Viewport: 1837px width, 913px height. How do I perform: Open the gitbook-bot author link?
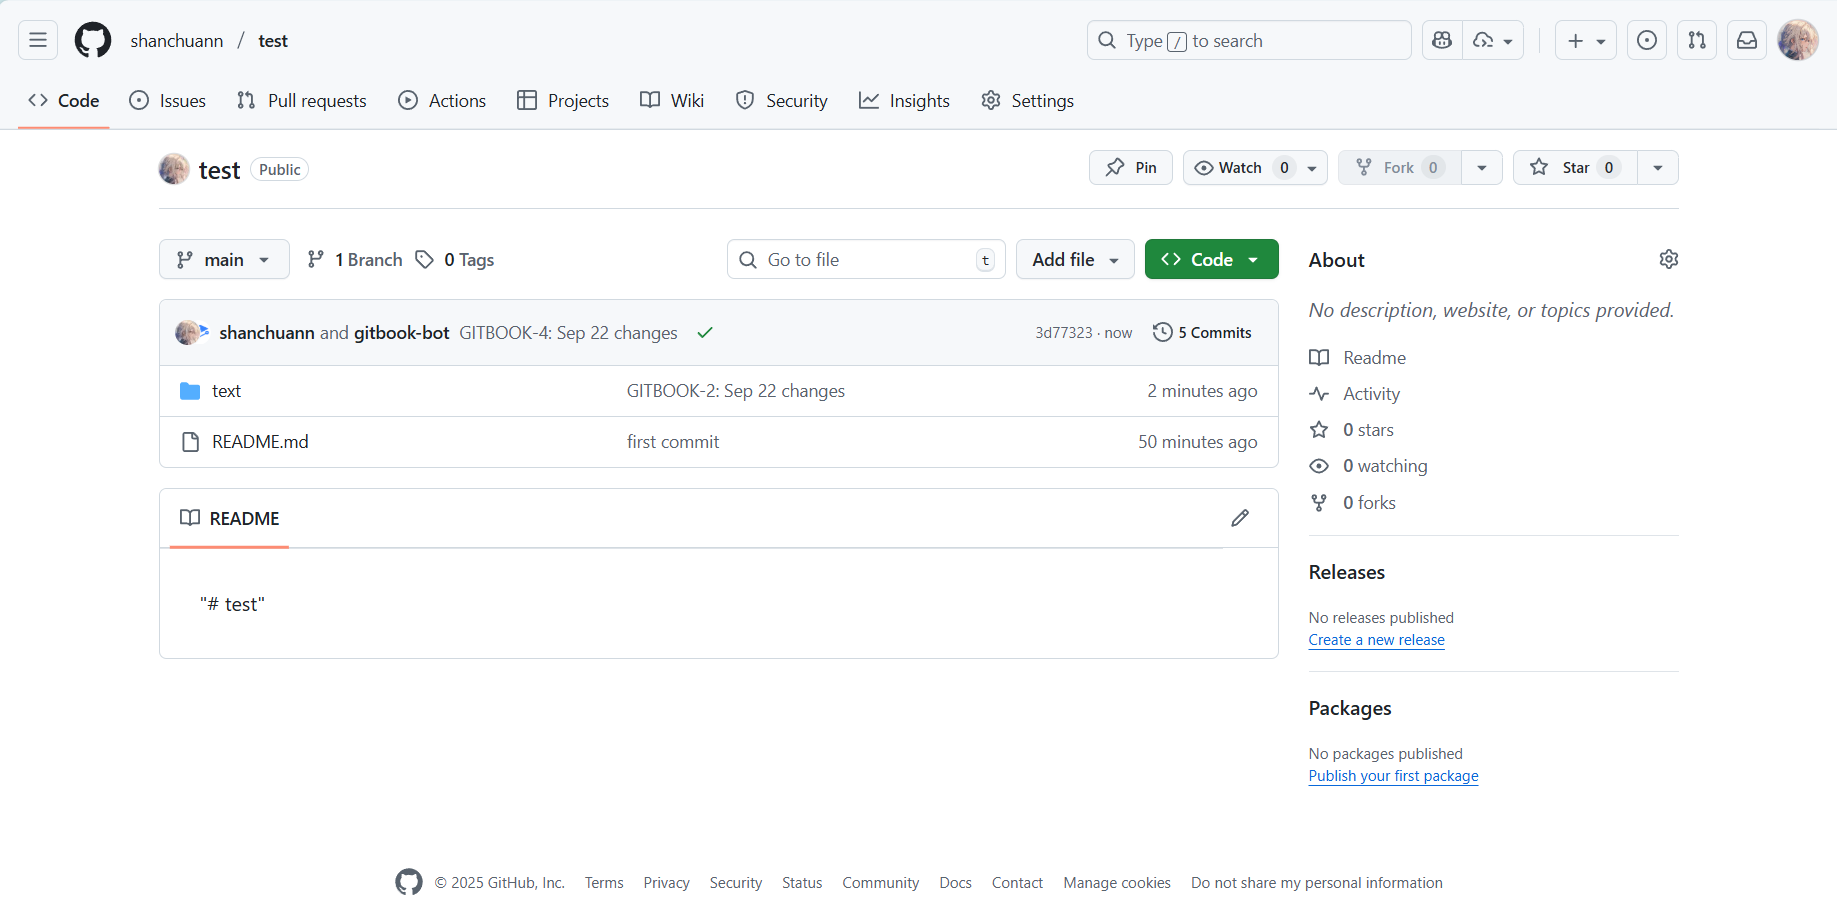402,333
